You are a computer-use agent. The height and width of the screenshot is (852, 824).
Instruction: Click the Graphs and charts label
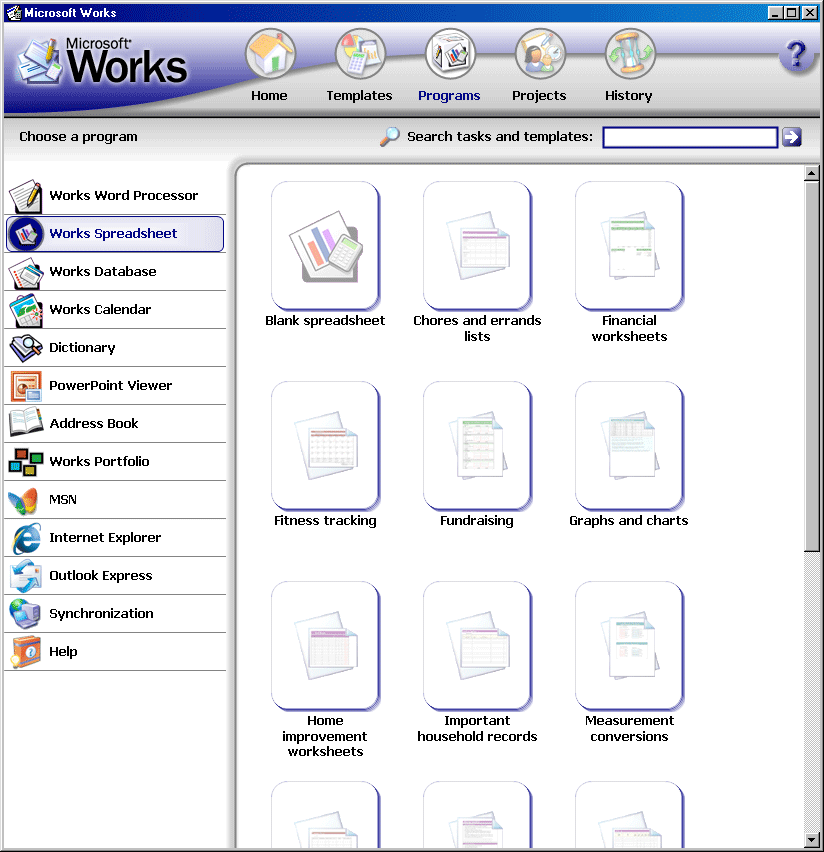(x=629, y=521)
